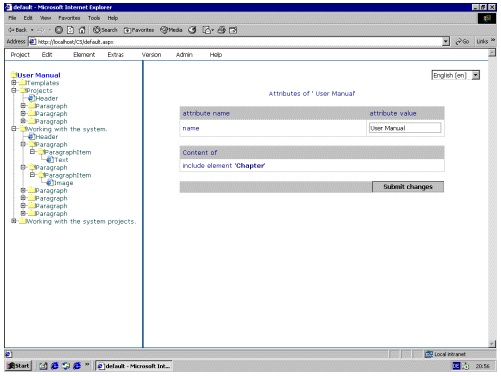Switch to 'default - Microsoft Int...' taskbar button
Image resolution: width=501 pixels, height=376 pixels.
pyautogui.click(x=134, y=366)
